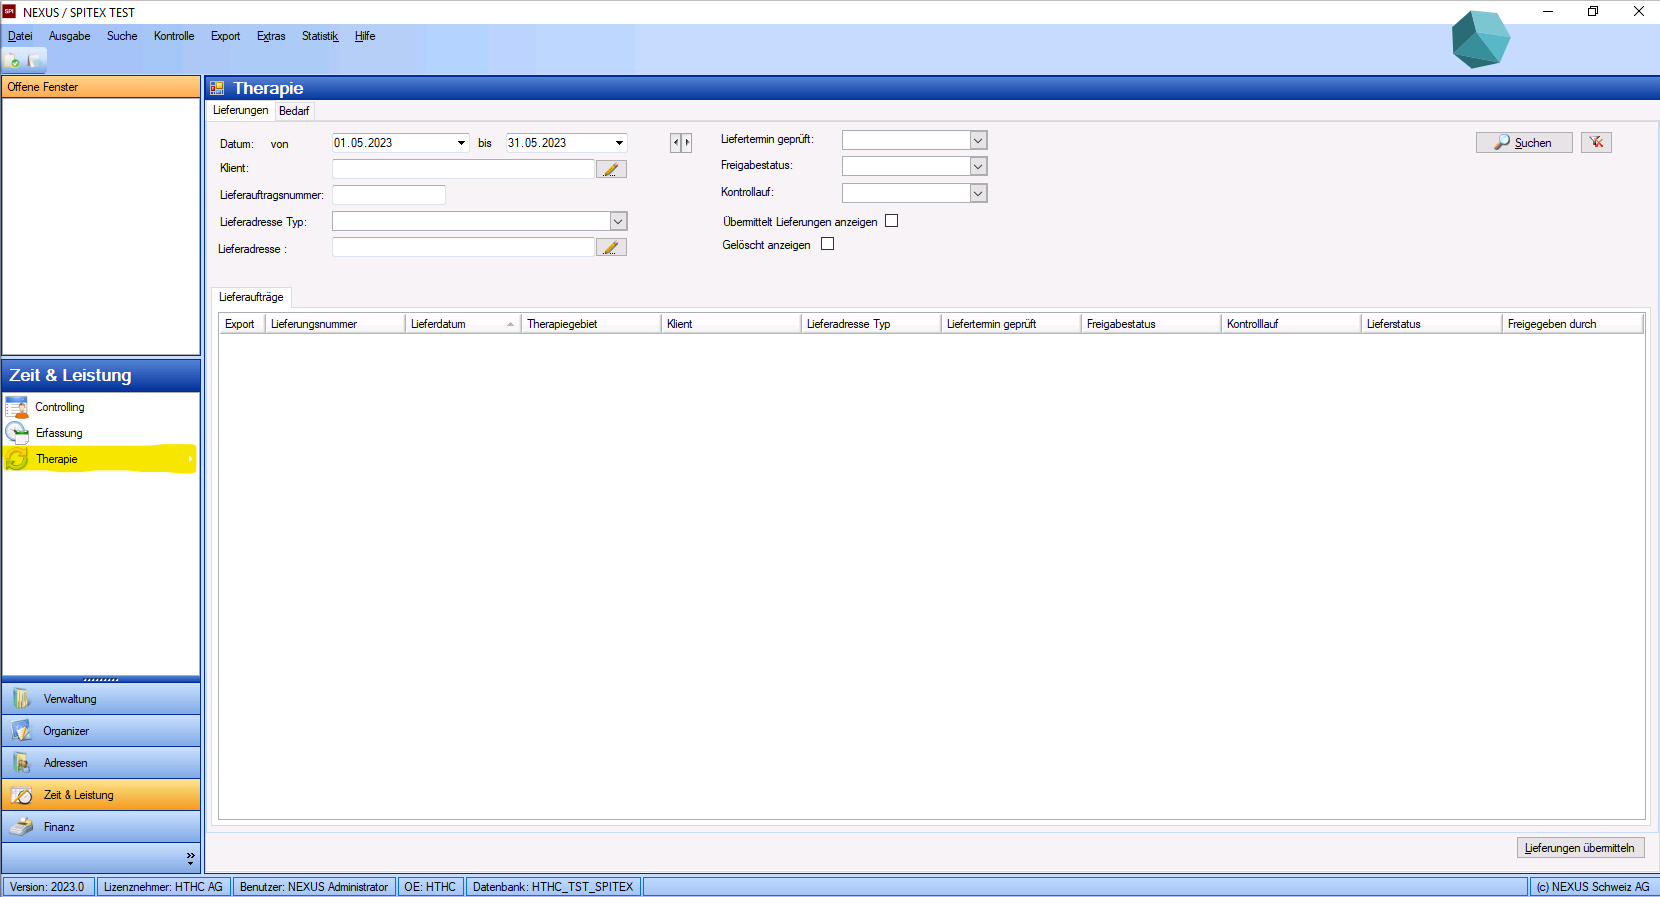Click the Suchen button

[x=1524, y=142]
